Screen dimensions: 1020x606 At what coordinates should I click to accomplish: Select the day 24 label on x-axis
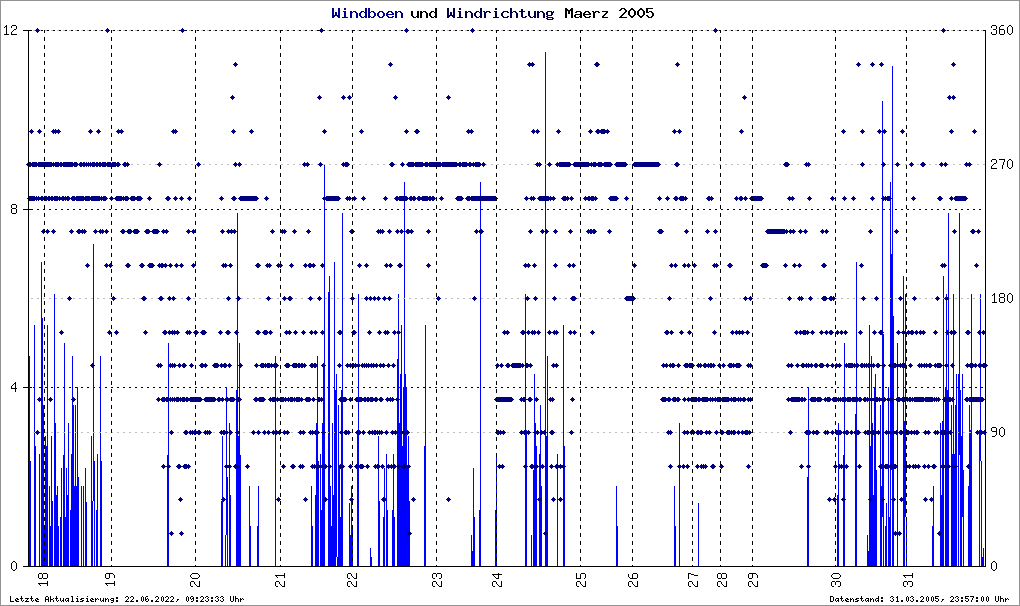pyautogui.click(x=497, y=577)
